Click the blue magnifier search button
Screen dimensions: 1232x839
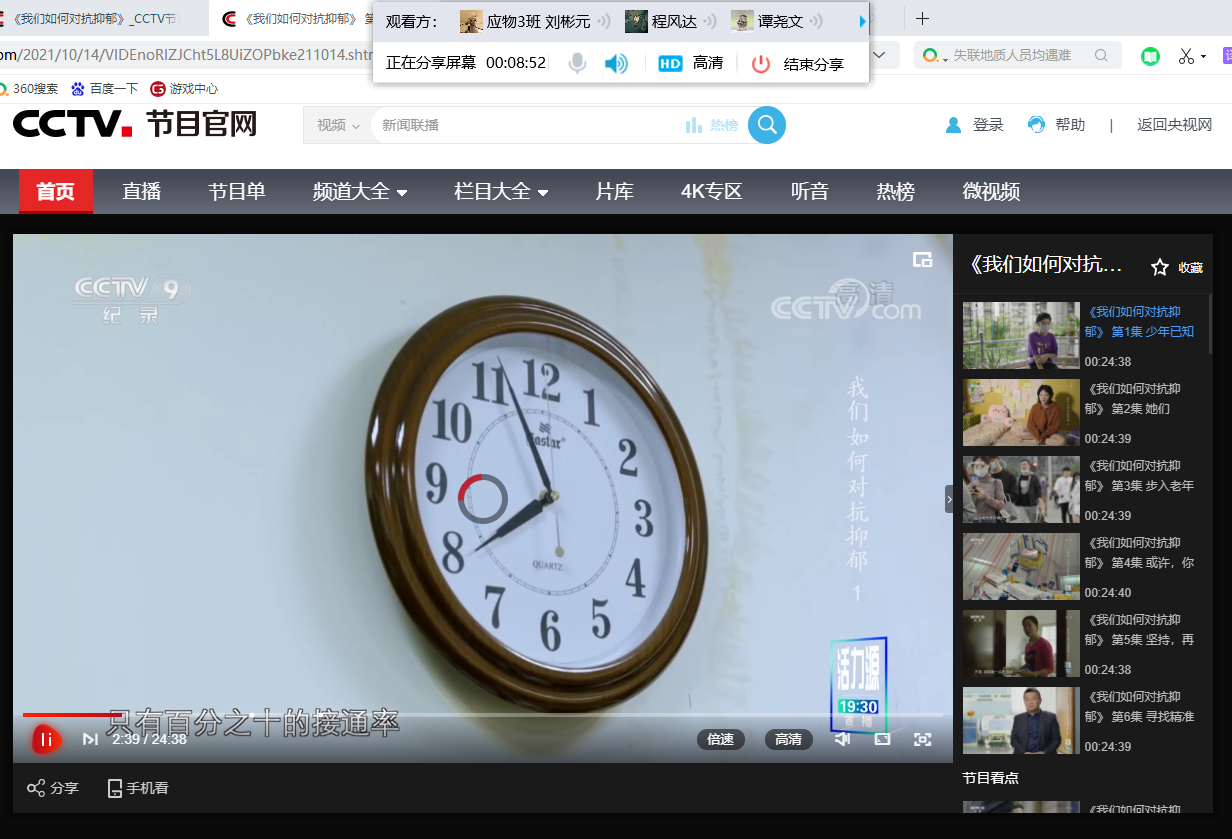coord(767,125)
